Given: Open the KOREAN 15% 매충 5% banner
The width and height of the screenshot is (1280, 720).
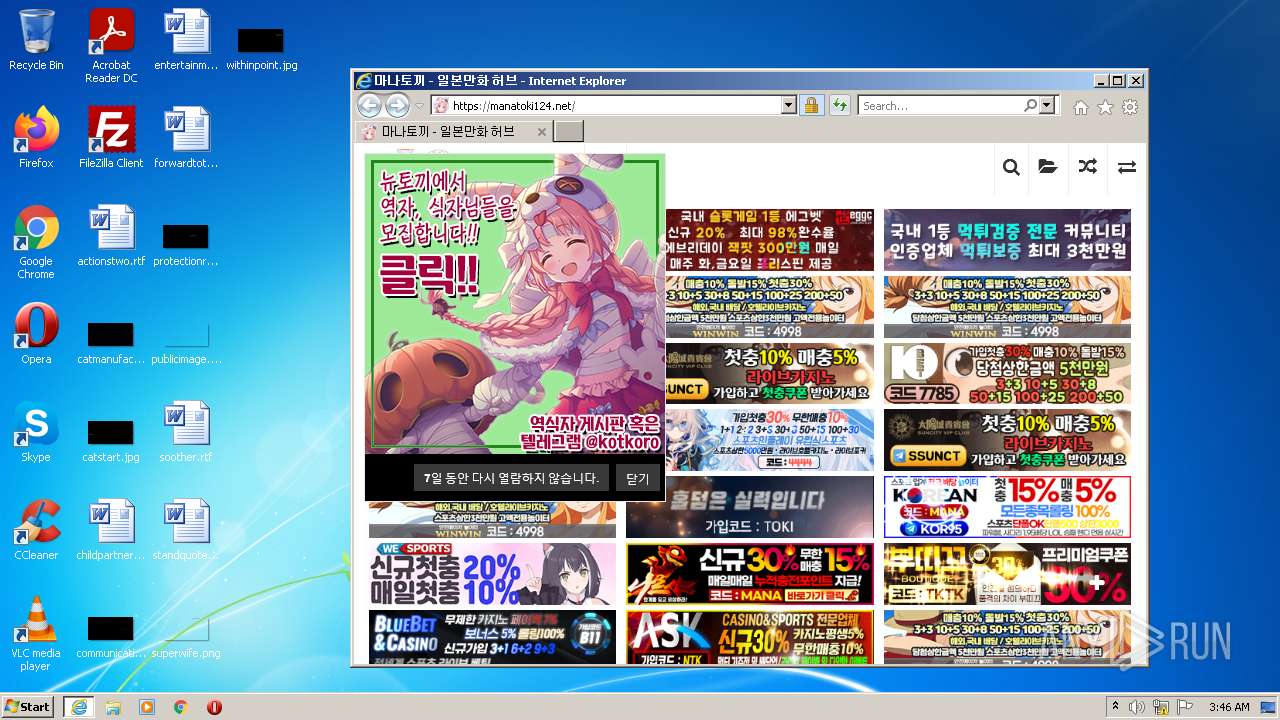Looking at the screenshot, I should click(x=1007, y=507).
